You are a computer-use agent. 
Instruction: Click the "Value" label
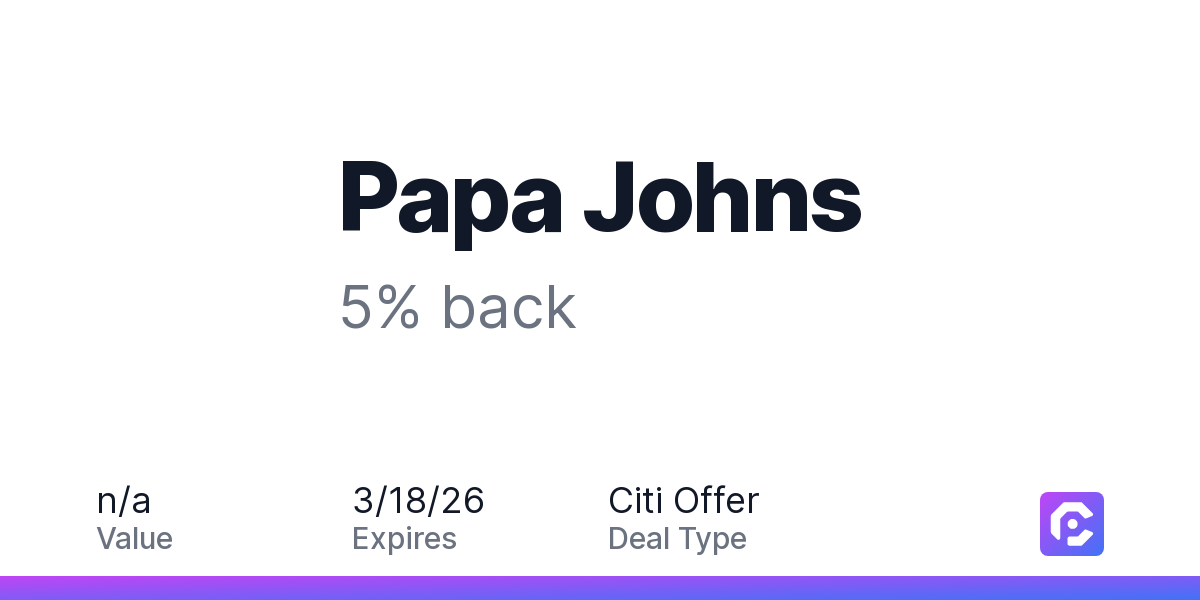point(135,539)
